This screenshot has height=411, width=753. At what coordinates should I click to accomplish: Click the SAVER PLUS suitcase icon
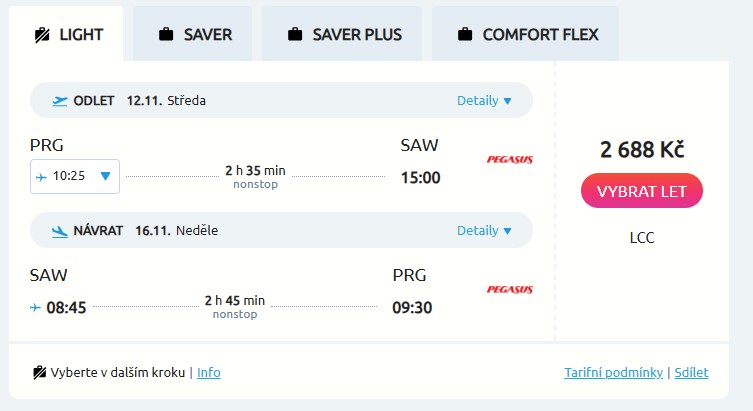coord(295,35)
